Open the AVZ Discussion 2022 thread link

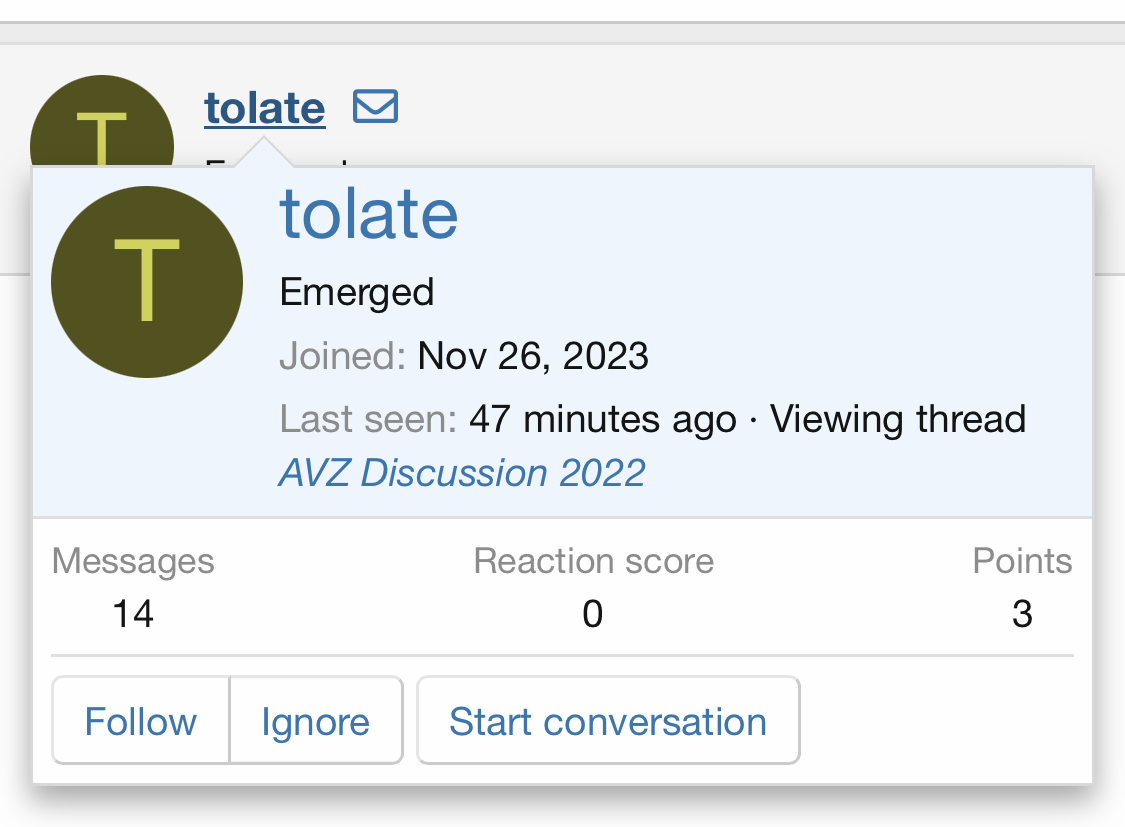(x=462, y=472)
